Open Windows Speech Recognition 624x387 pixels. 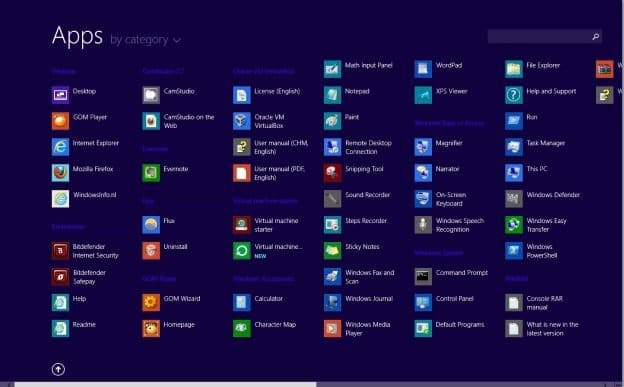[450, 225]
